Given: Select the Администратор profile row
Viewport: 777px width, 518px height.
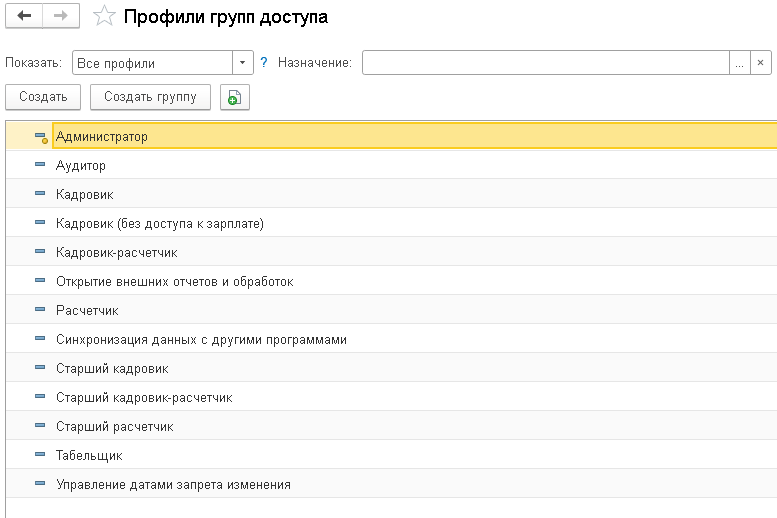Looking at the screenshot, I should [x=391, y=136].
